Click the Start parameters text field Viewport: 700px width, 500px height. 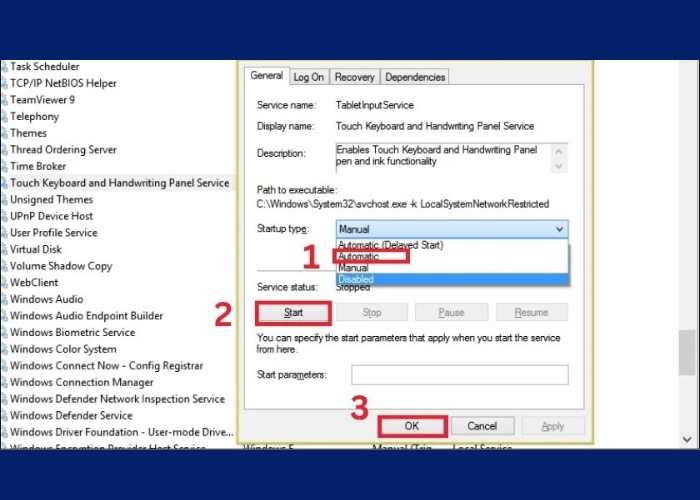459,375
